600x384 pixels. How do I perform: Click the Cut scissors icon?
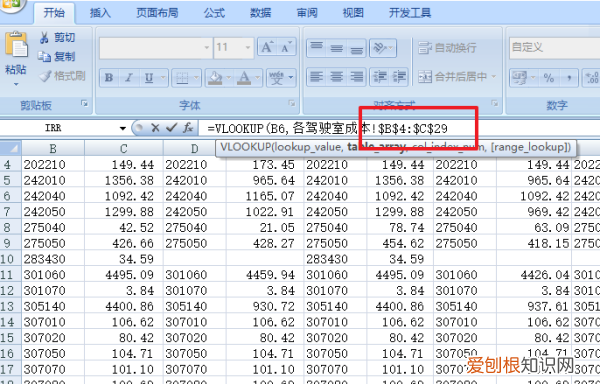44,37
